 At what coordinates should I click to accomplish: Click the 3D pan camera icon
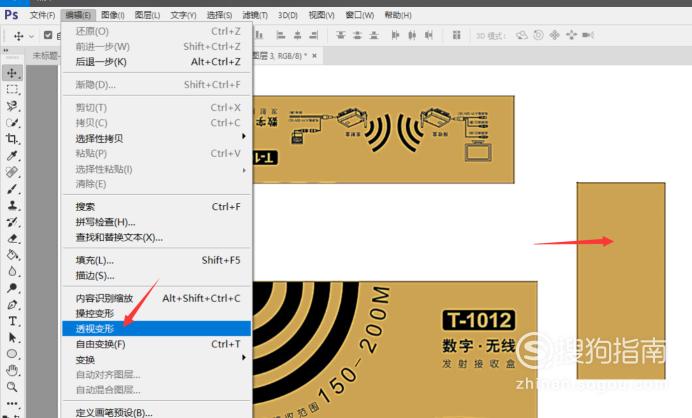point(555,35)
